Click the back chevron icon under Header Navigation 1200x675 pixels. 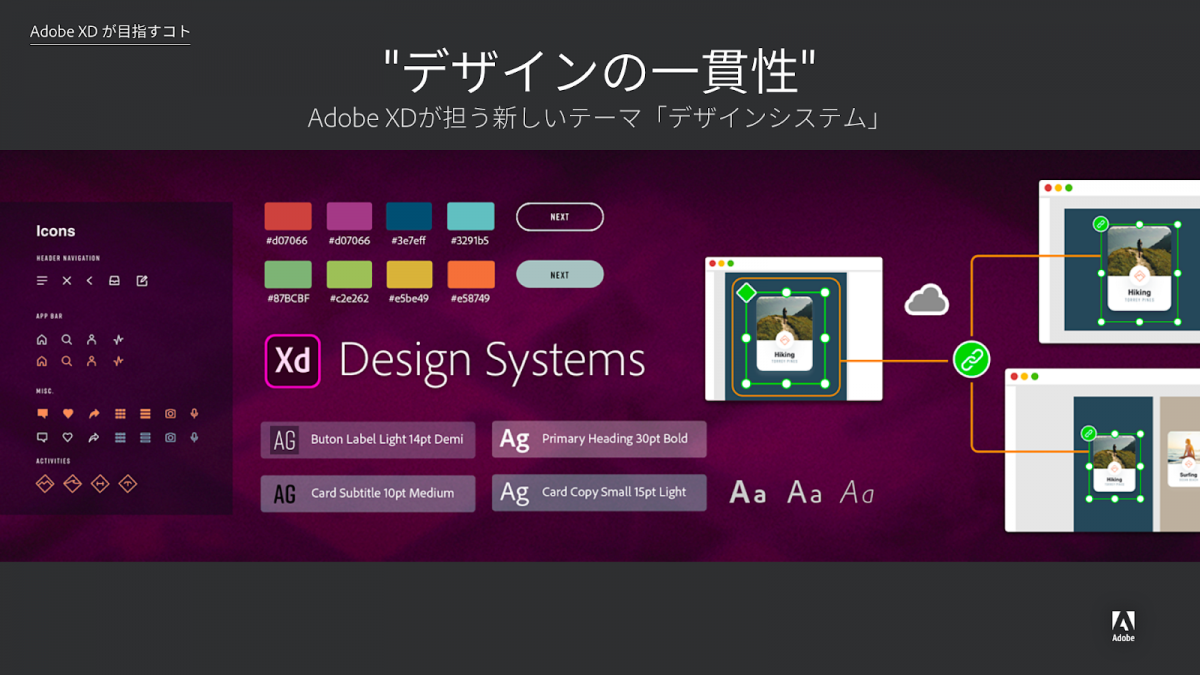coord(89,281)
